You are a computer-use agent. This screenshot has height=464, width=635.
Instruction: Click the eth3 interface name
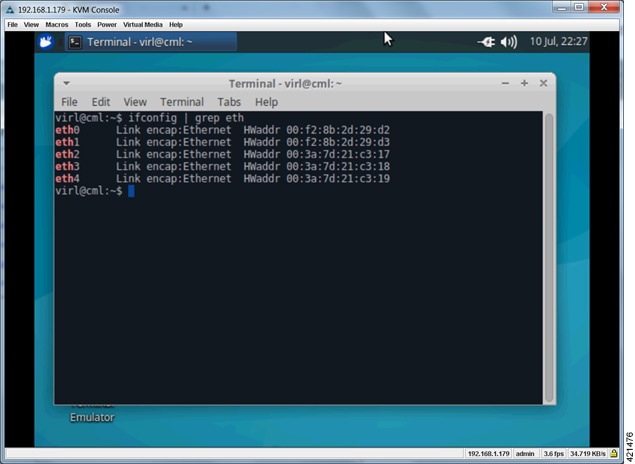pyautogui.click(x=67, y=166)
